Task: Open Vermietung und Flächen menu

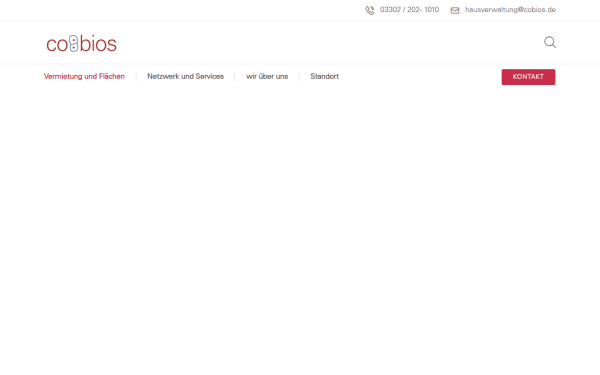Action: [84, 77]
